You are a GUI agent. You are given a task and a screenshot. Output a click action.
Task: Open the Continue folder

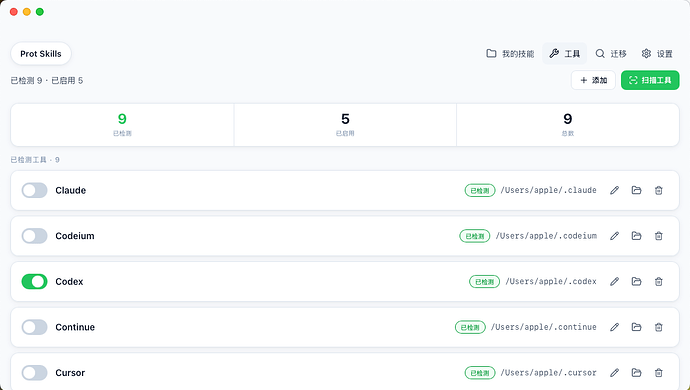[x=636, y=327]
